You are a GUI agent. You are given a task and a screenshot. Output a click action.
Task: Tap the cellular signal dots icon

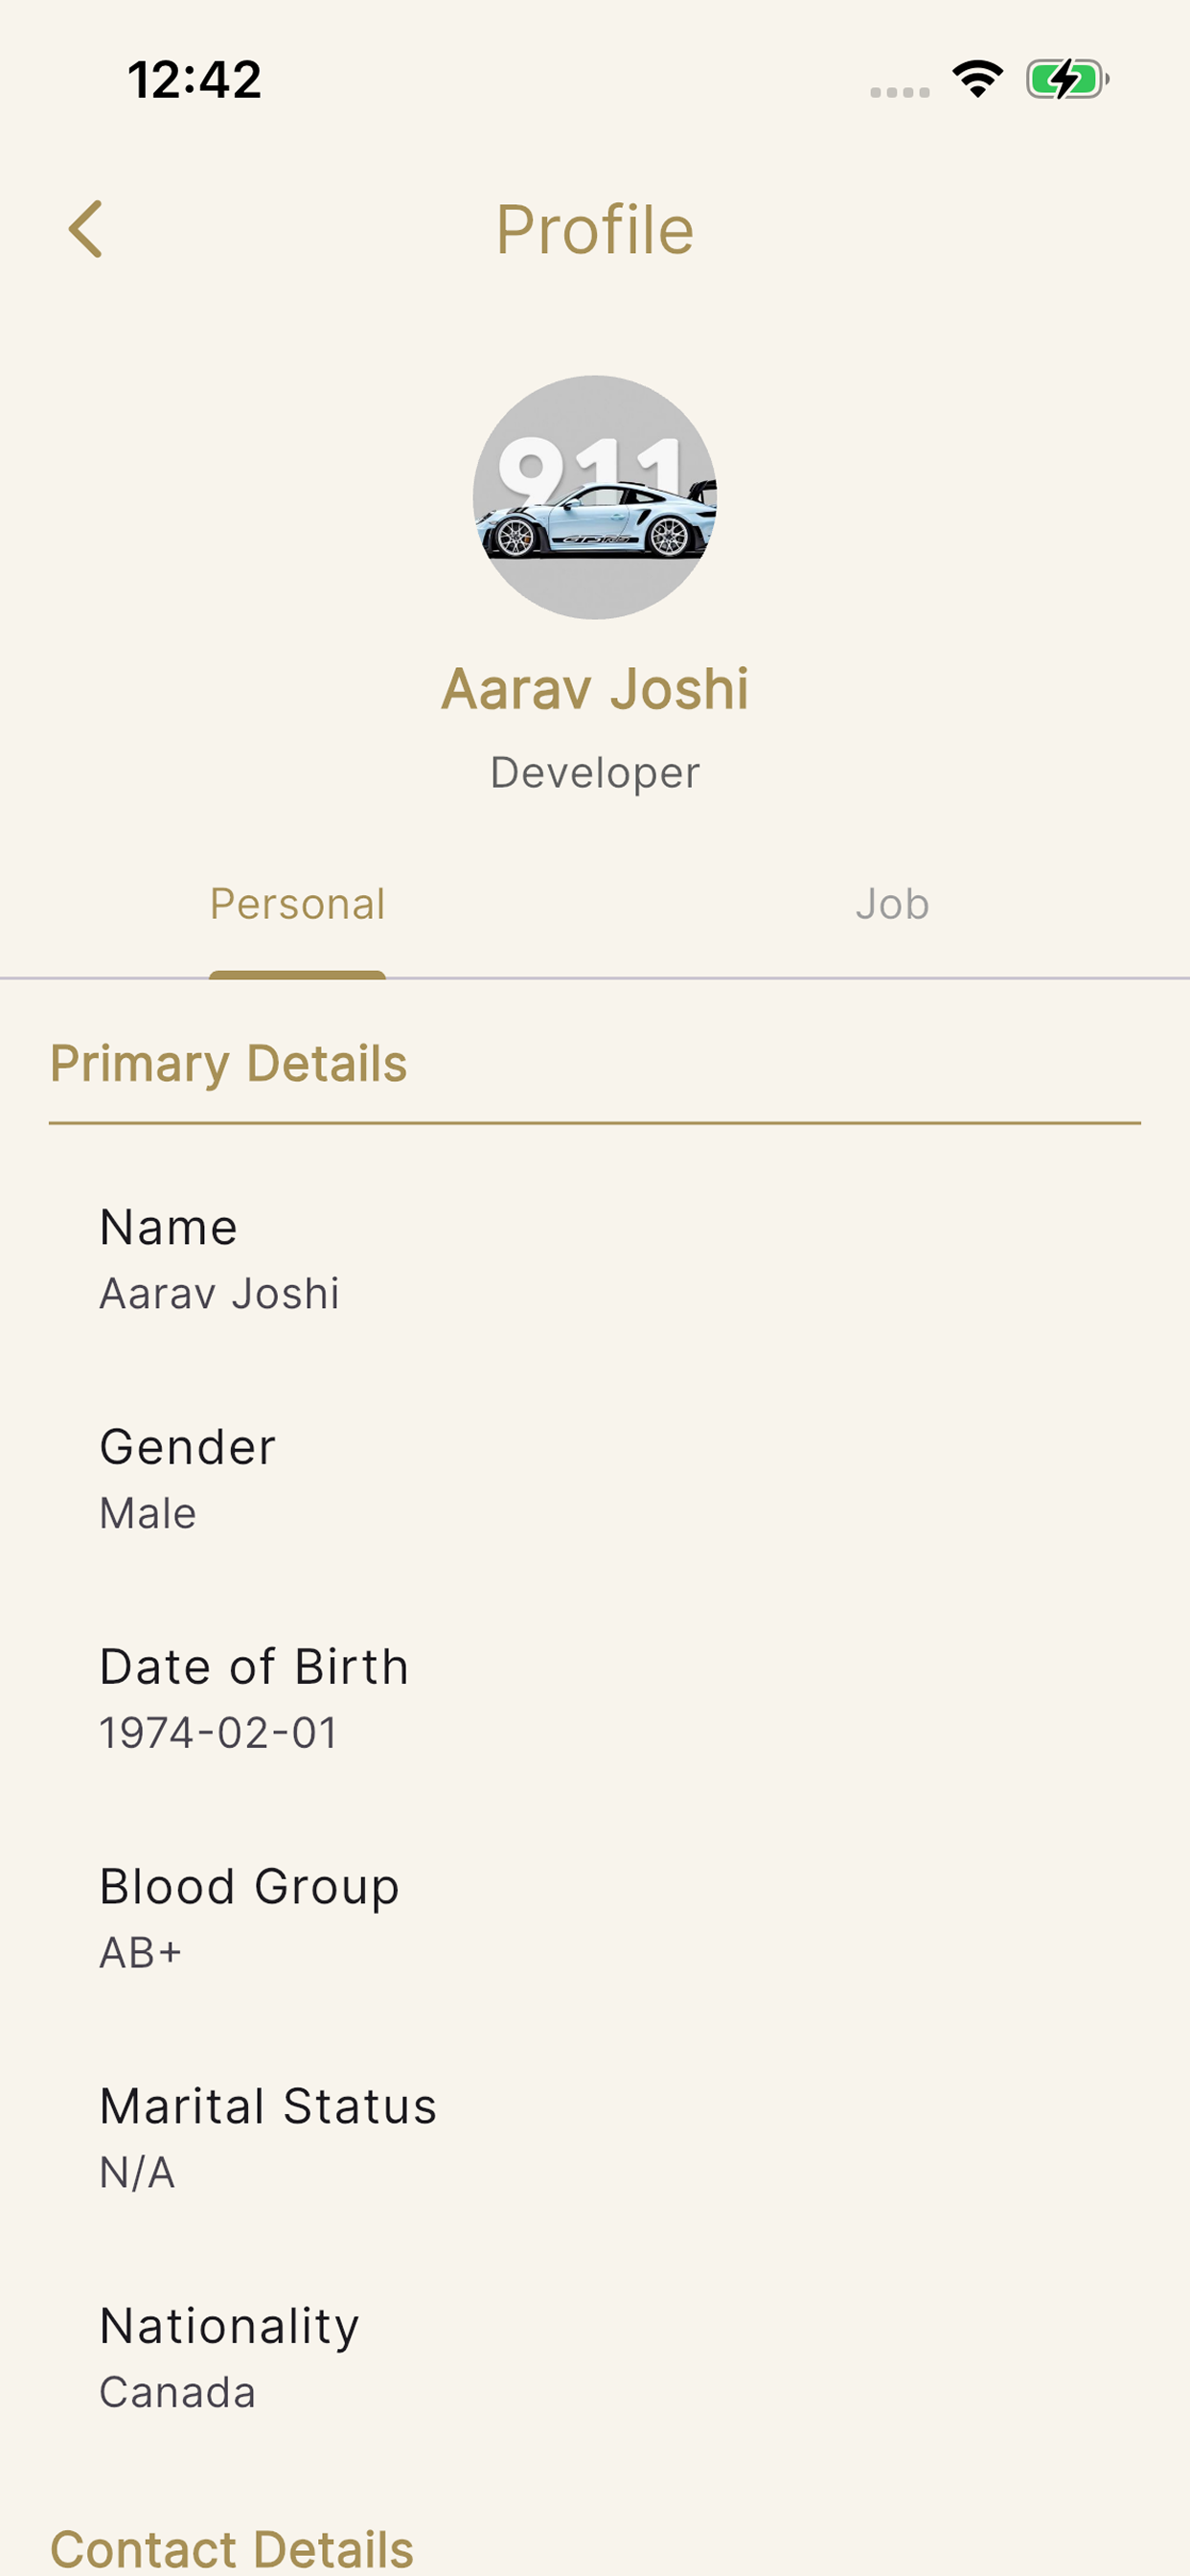tap(900, 92)
